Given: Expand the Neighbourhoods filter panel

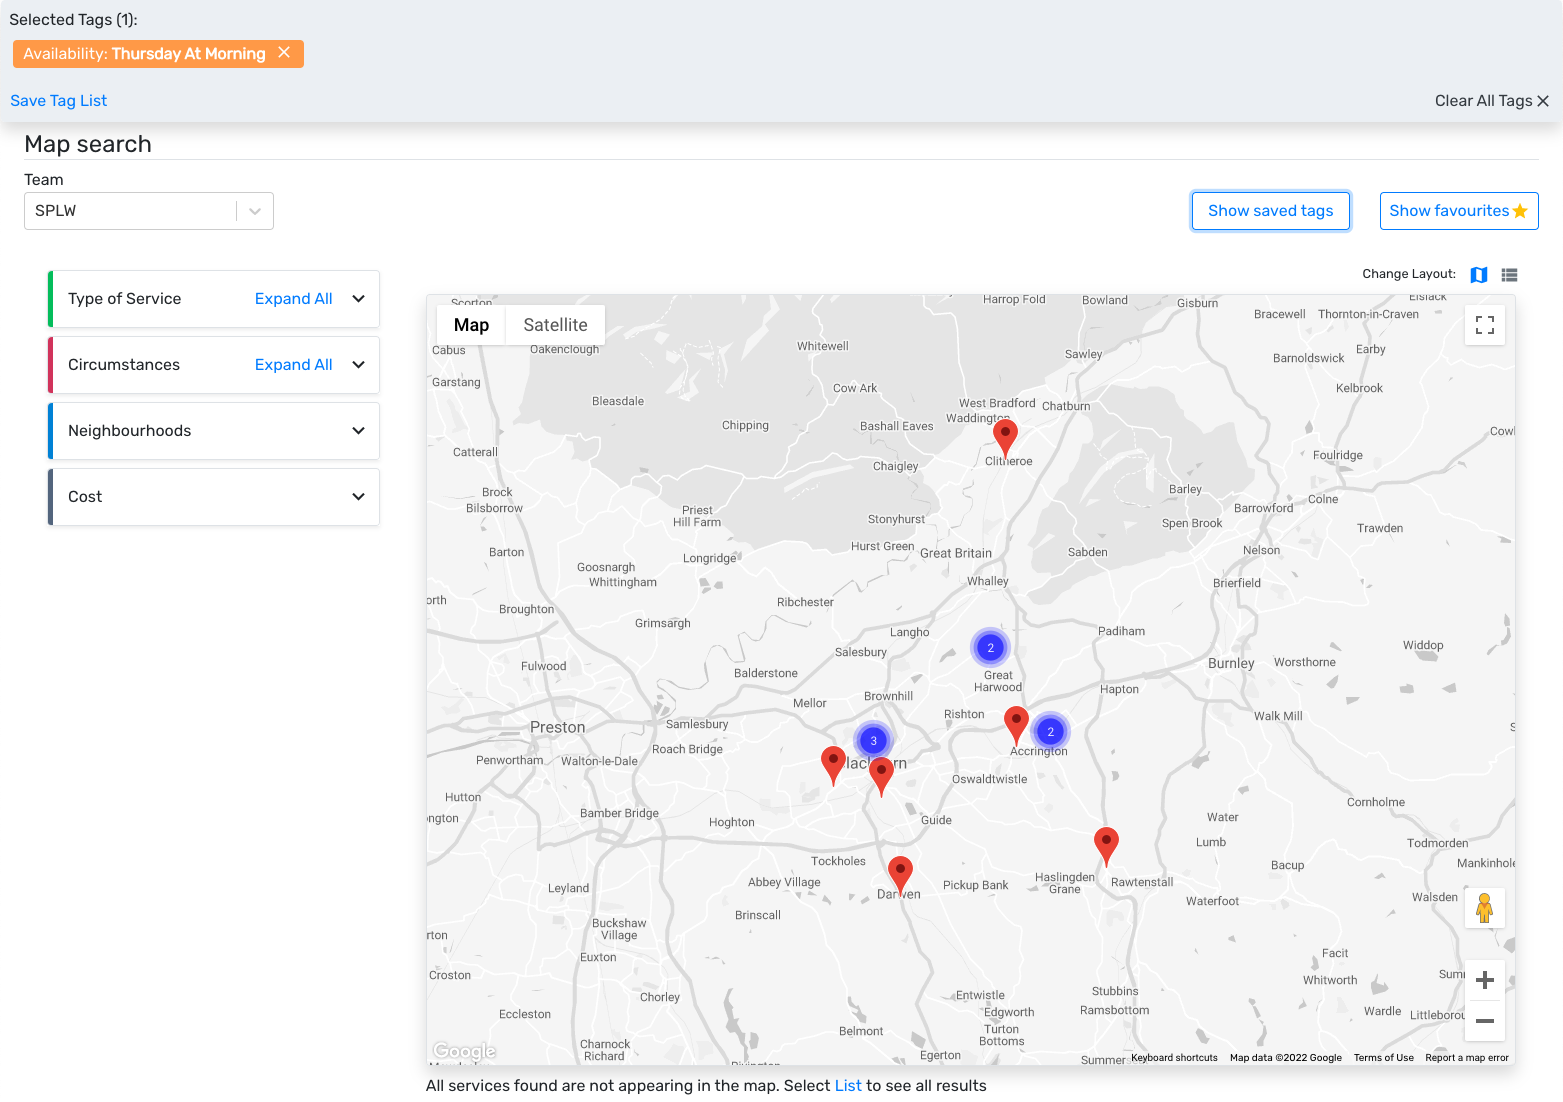Looking at the screenshot, I should 358,431.
